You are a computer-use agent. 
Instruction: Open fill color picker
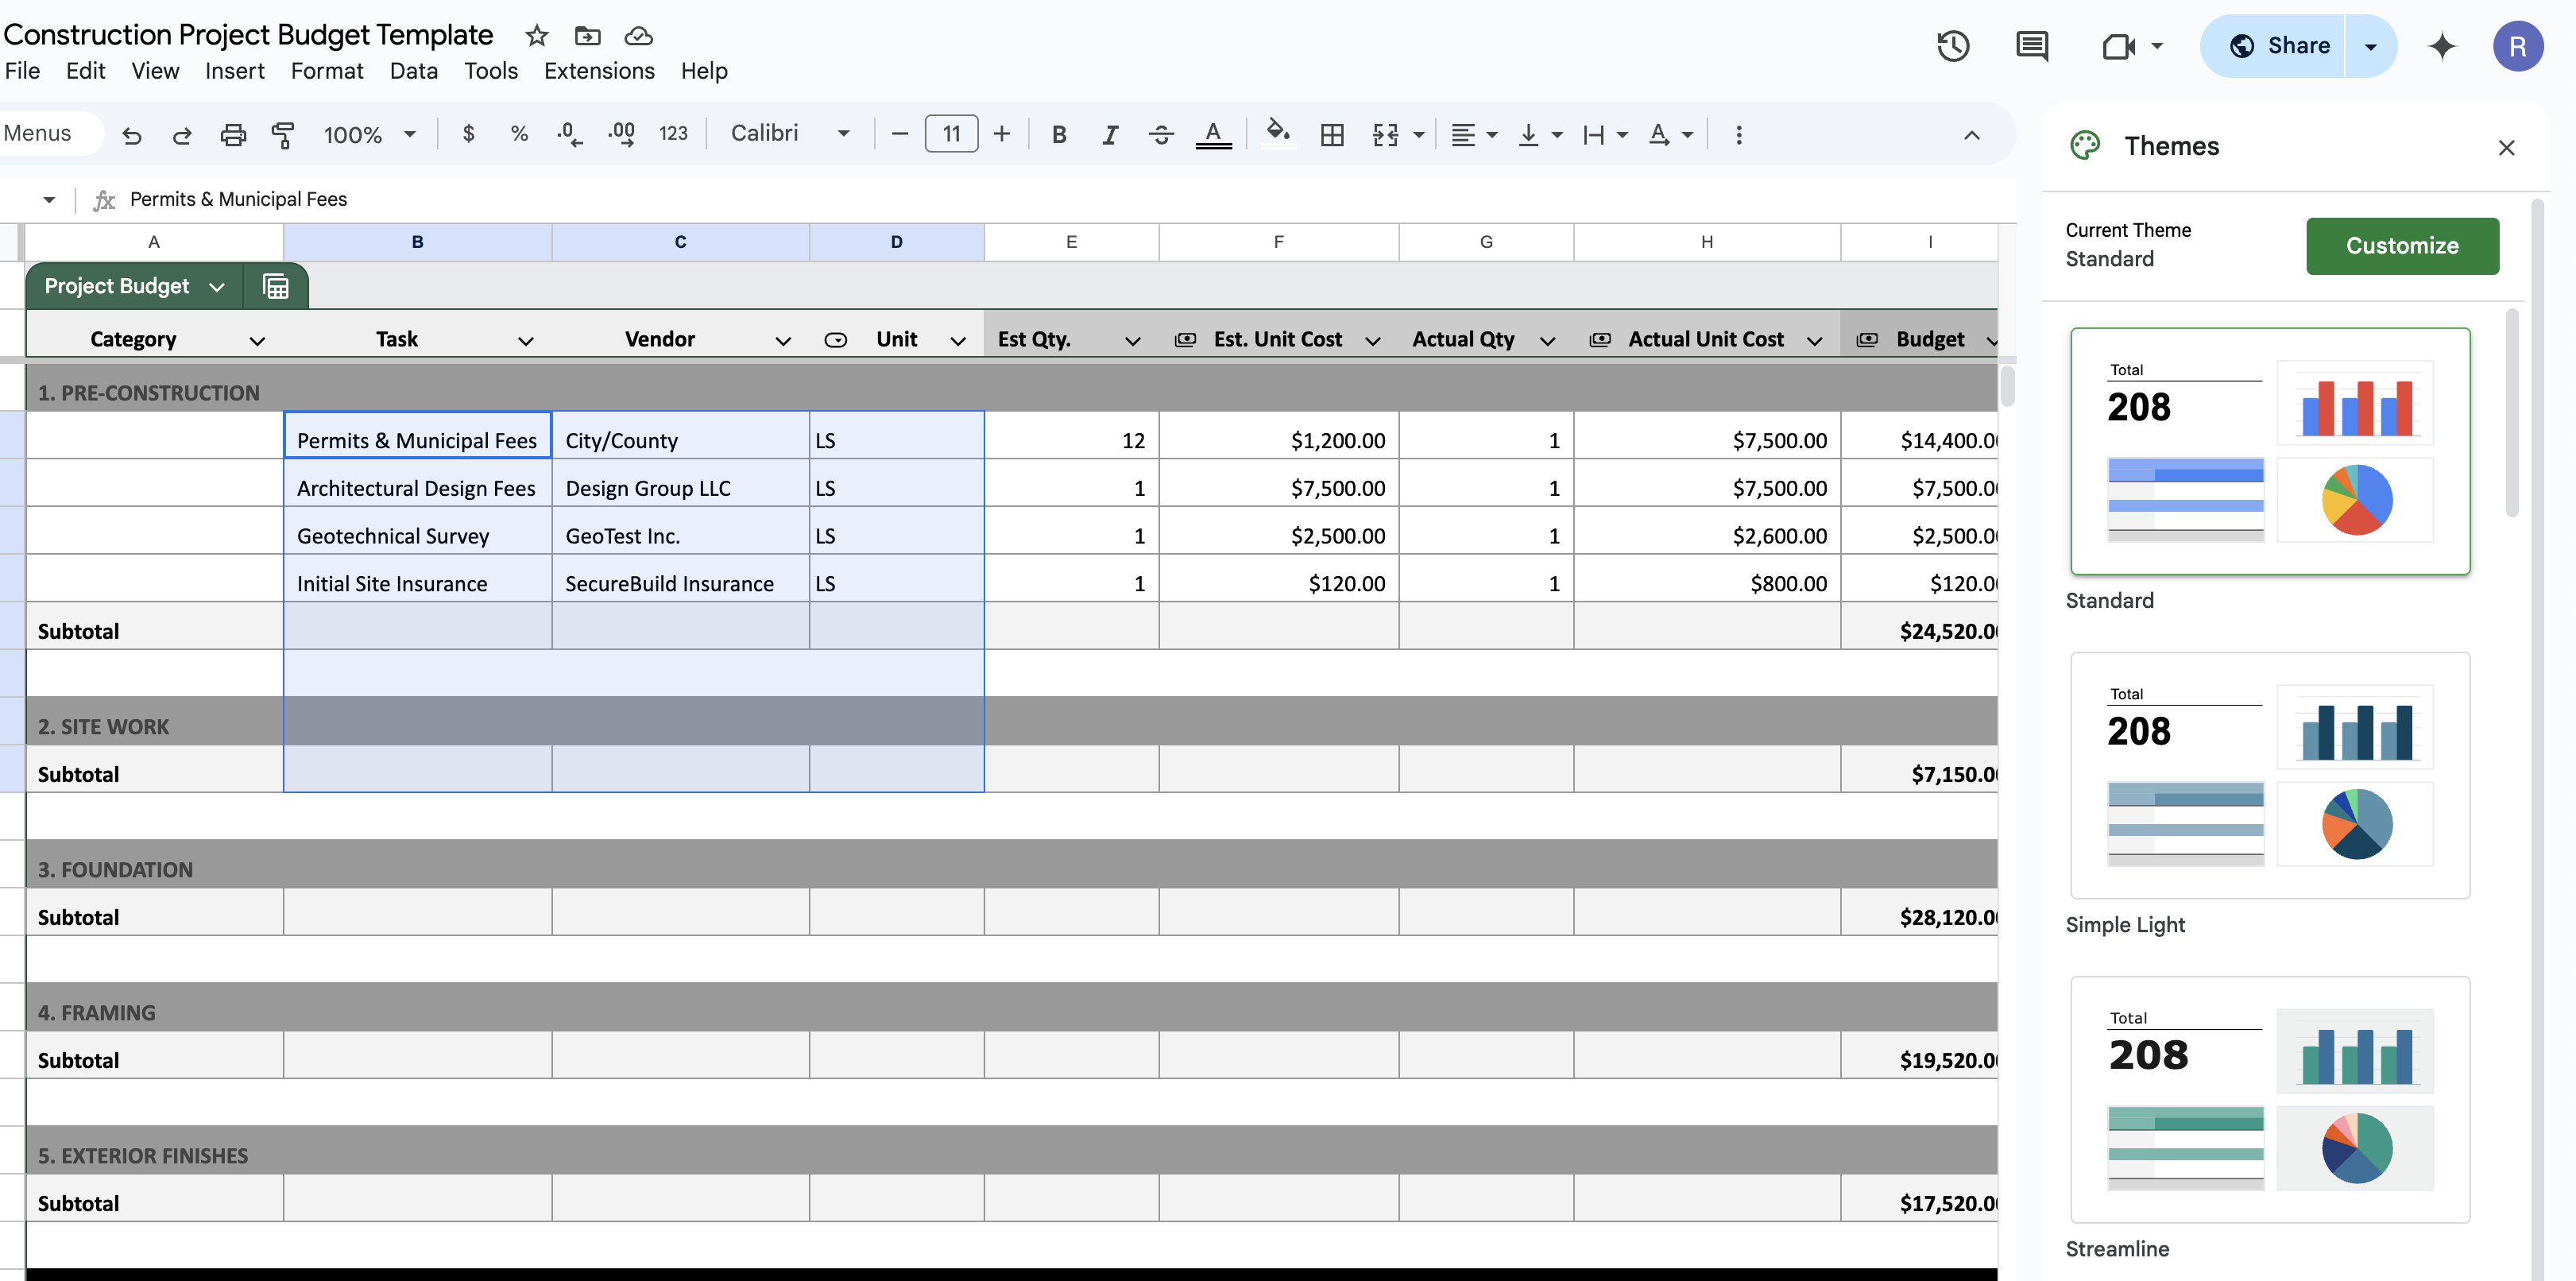(x=1278, y=133)
